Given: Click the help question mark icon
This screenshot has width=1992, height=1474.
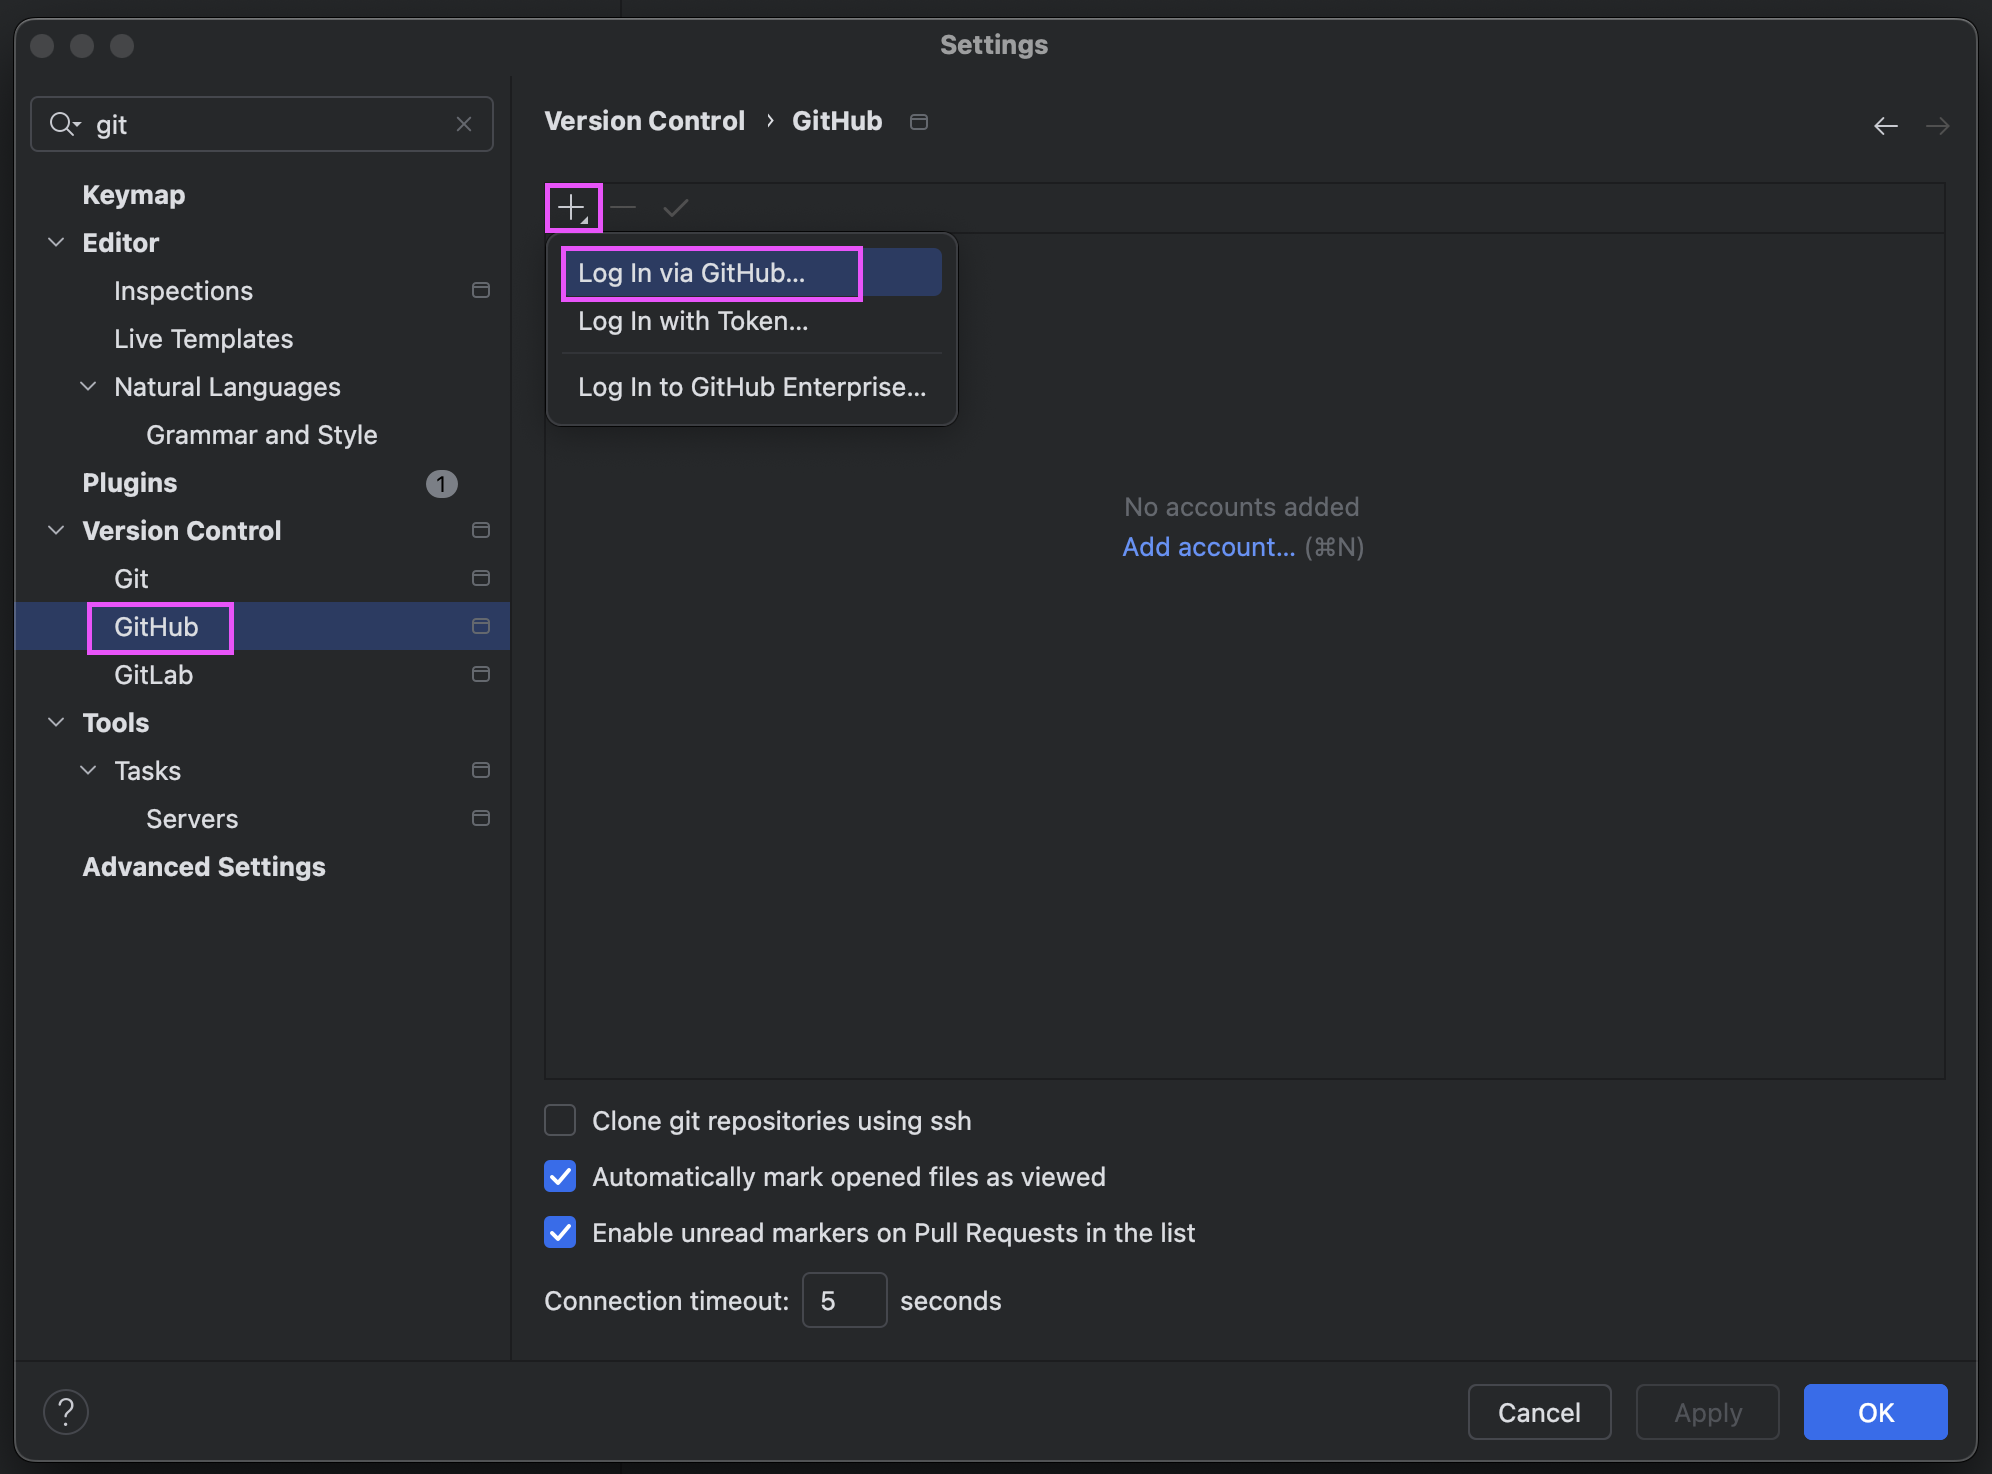Looking at the screenshot, I should [x=66, y=1411].
